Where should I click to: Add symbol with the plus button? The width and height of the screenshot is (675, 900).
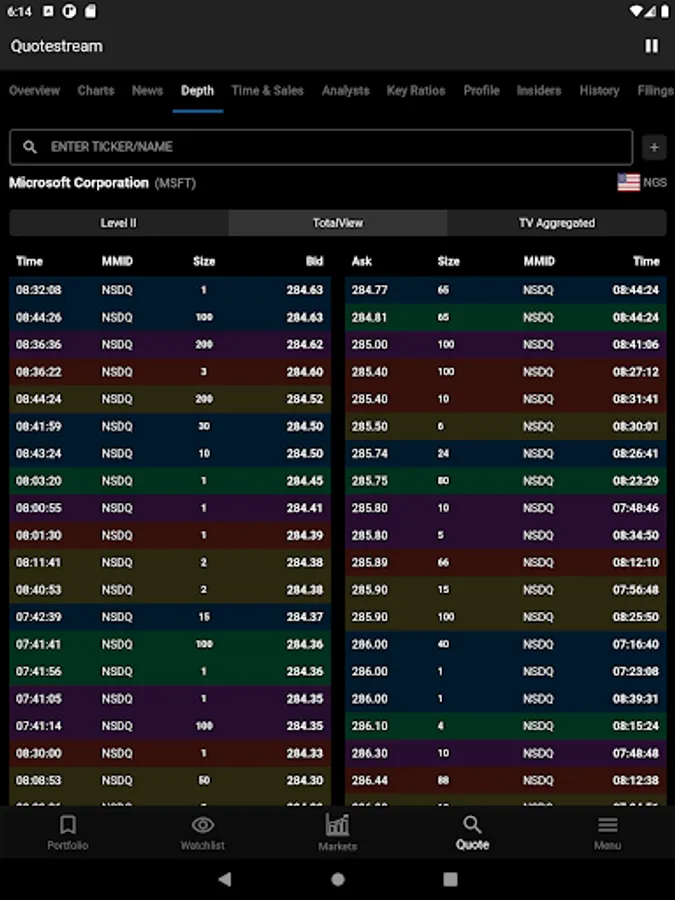click(654, 148)
